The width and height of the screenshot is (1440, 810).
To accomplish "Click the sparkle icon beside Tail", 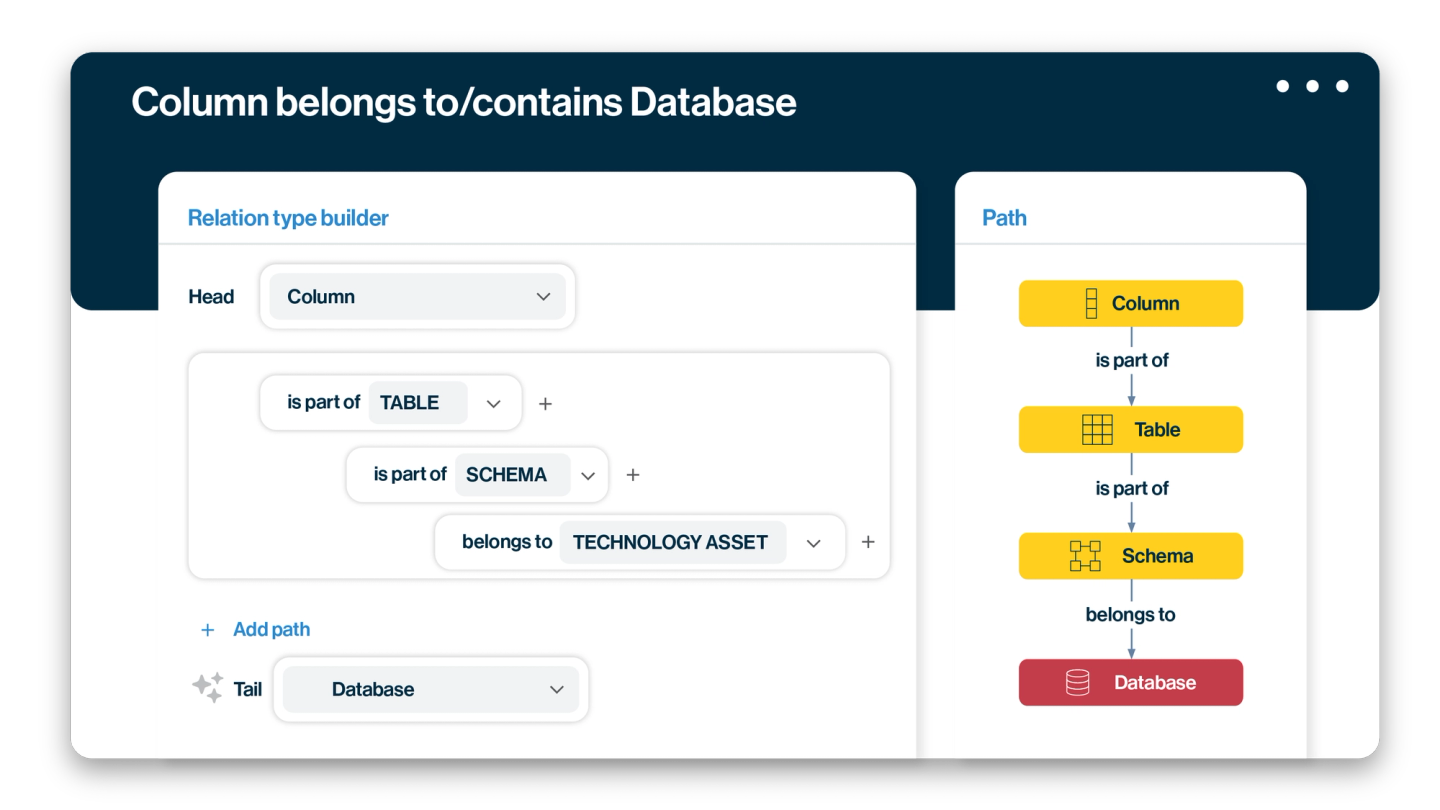I will [x=207, y=688].
